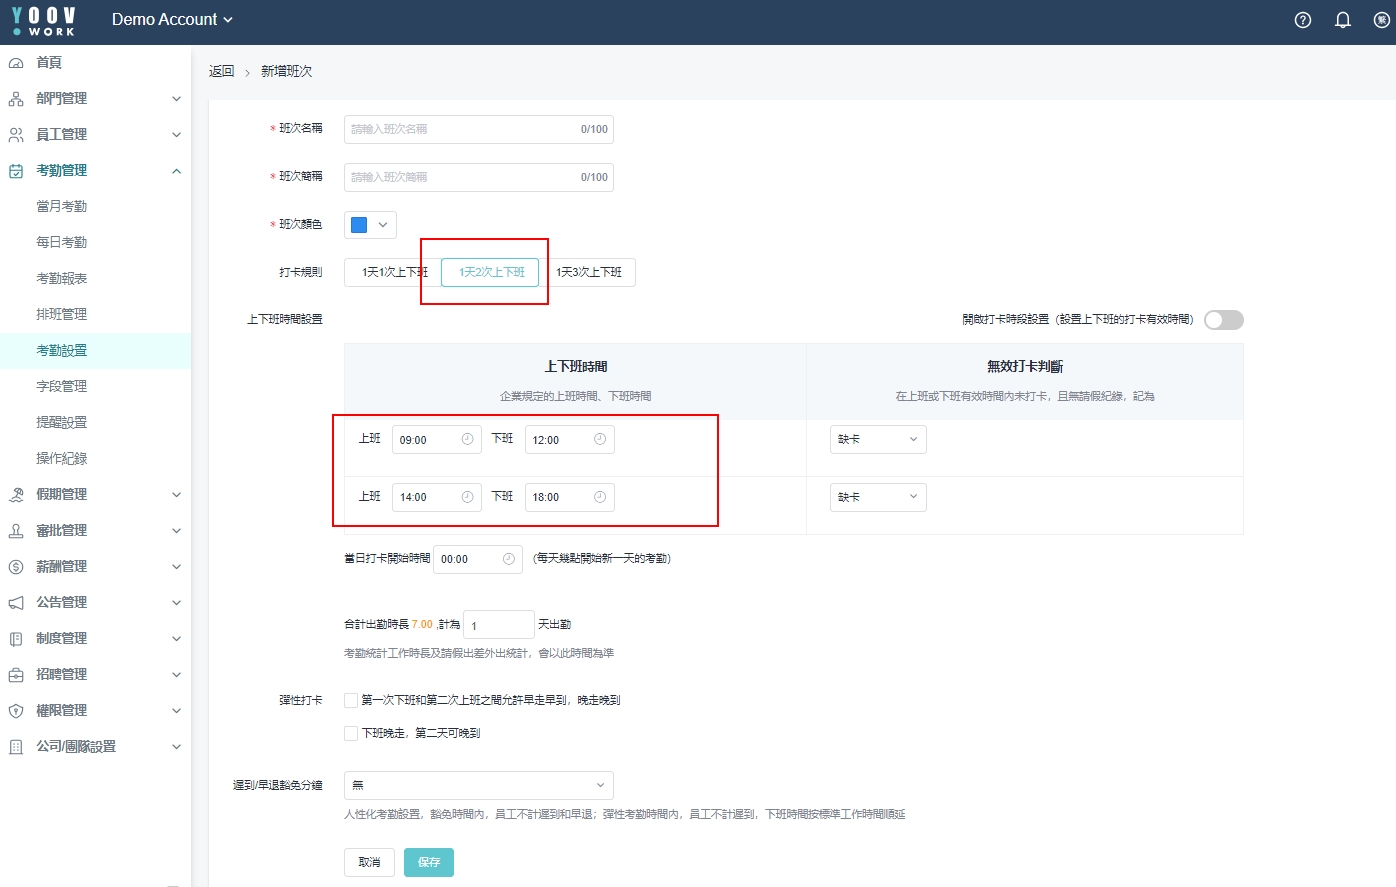
Task: Click clock icon in 09:00 start time field
Action: pos(467,440)
